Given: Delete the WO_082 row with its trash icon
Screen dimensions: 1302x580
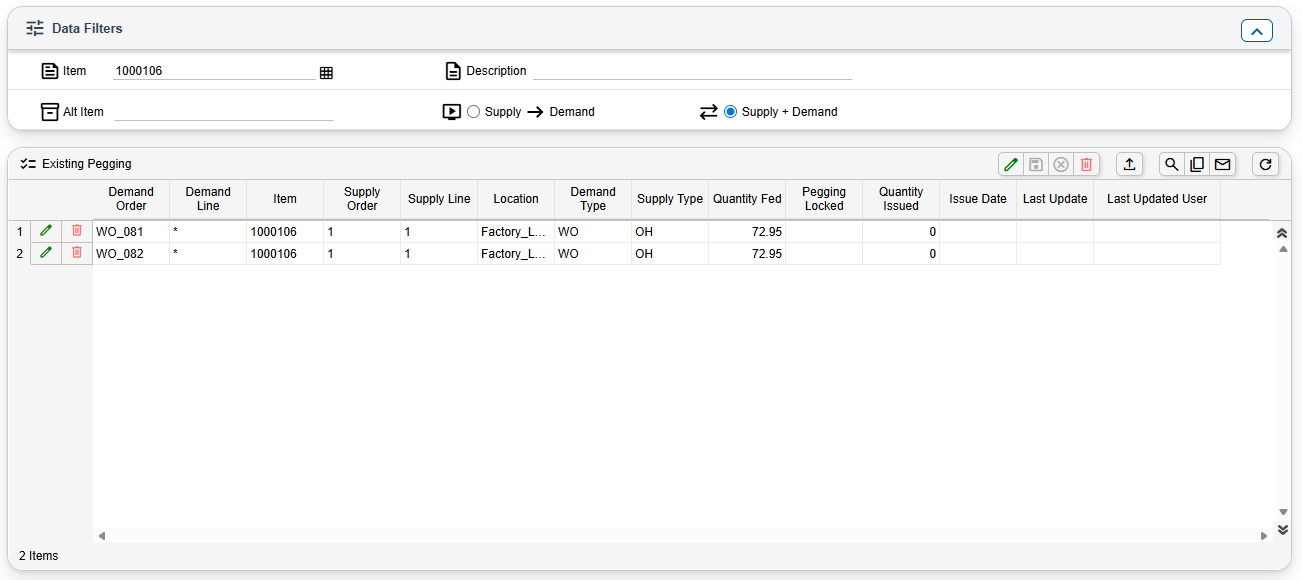Looking at the screenshot, I should point(77,253).
